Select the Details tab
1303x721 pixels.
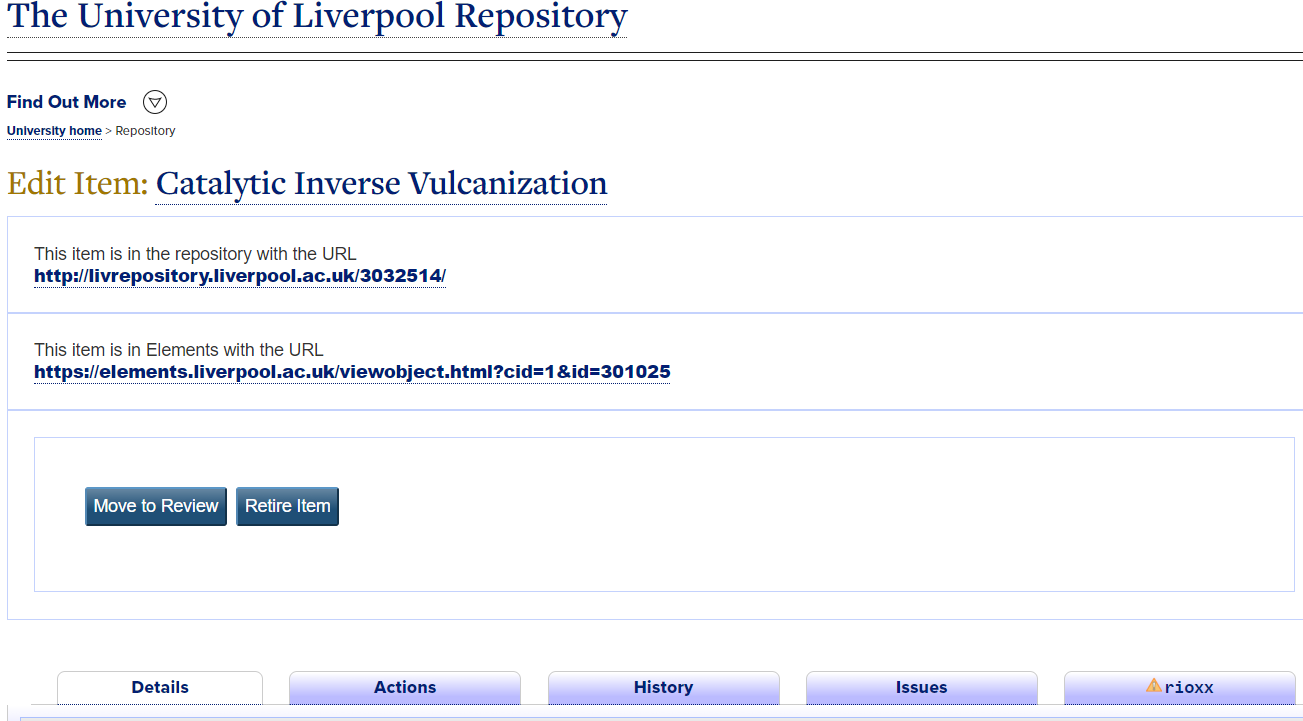tap(160, 688)
